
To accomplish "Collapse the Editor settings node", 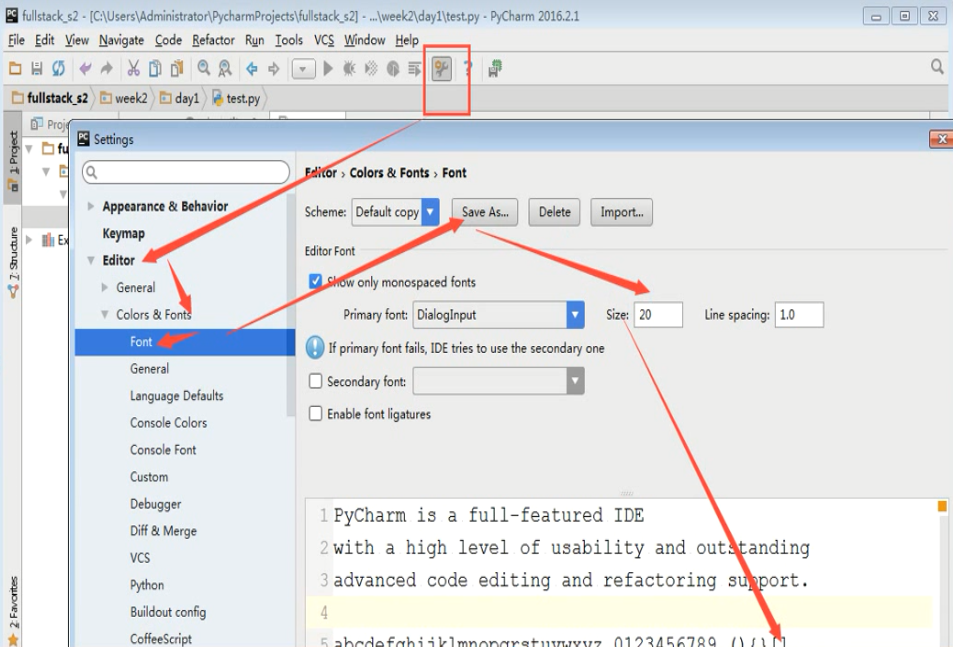I will [x=91, y=260].
